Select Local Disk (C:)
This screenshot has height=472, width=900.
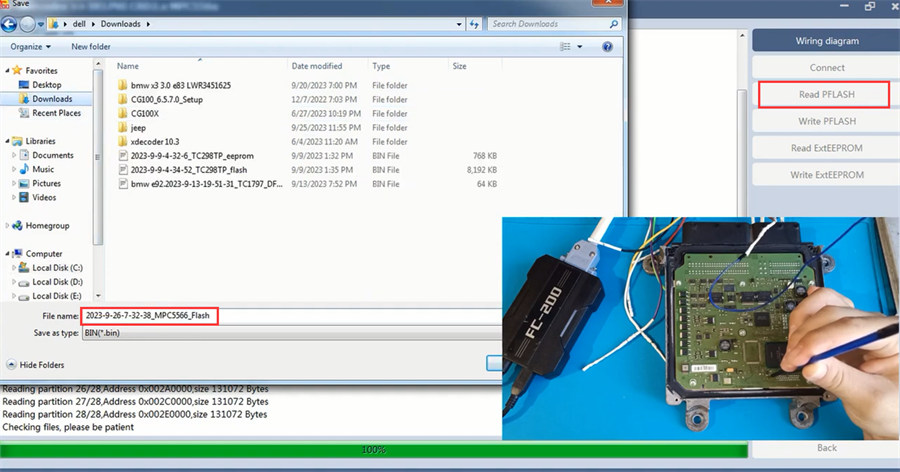coord(57,268)
